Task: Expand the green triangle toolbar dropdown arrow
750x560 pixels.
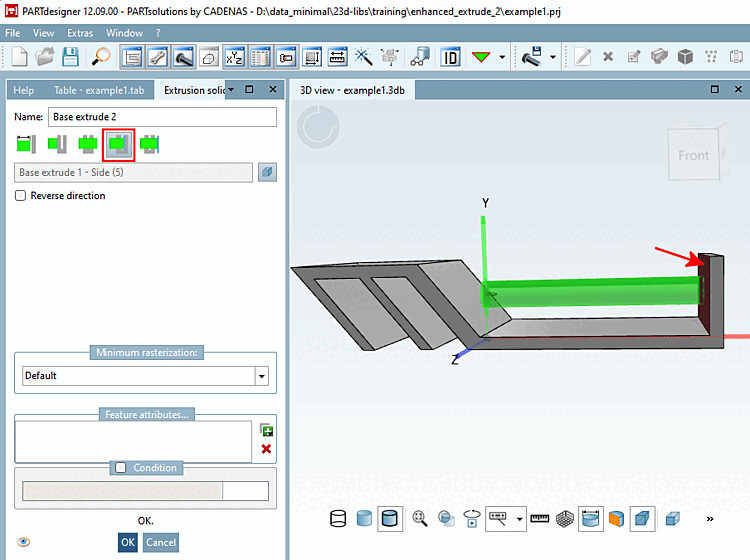Action: 502,57
